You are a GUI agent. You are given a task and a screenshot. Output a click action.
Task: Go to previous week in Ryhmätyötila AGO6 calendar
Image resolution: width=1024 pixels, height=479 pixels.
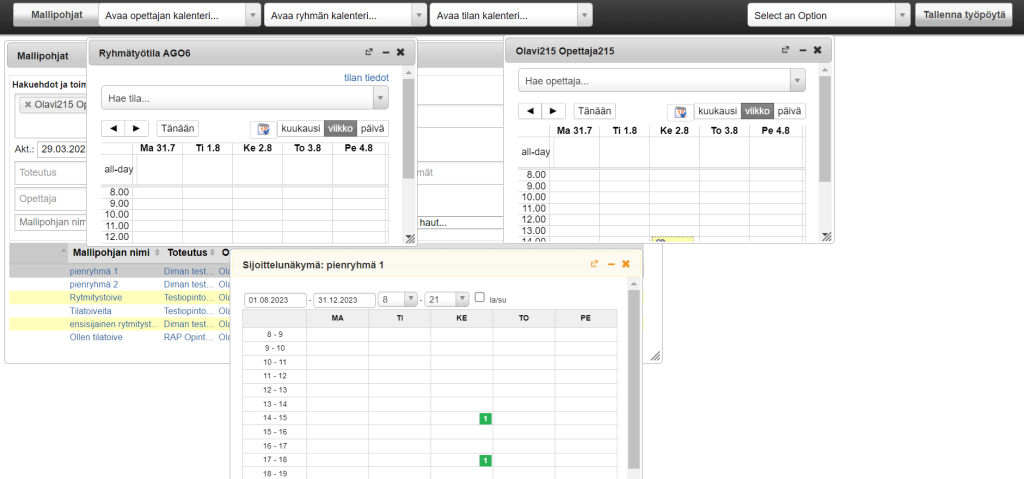coord(114,129)
